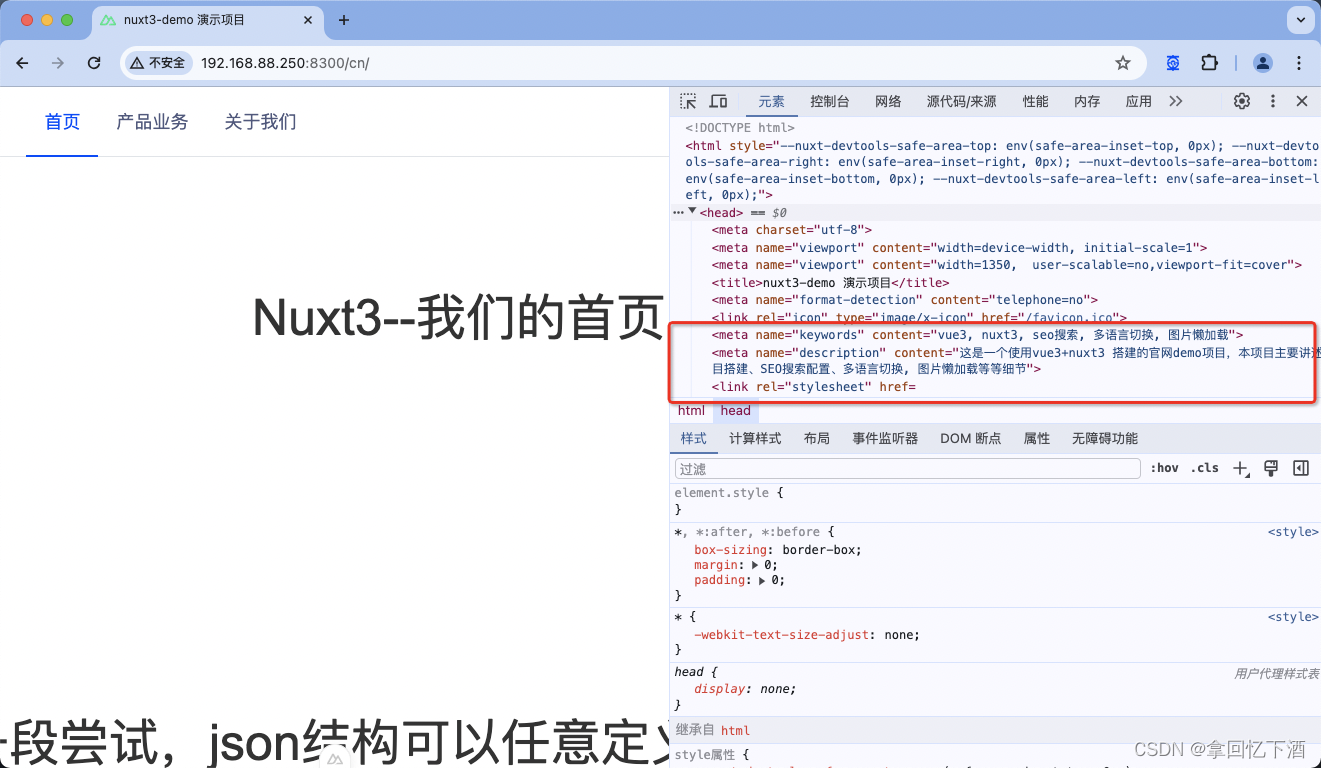Select the head breadcrumb

735,411
